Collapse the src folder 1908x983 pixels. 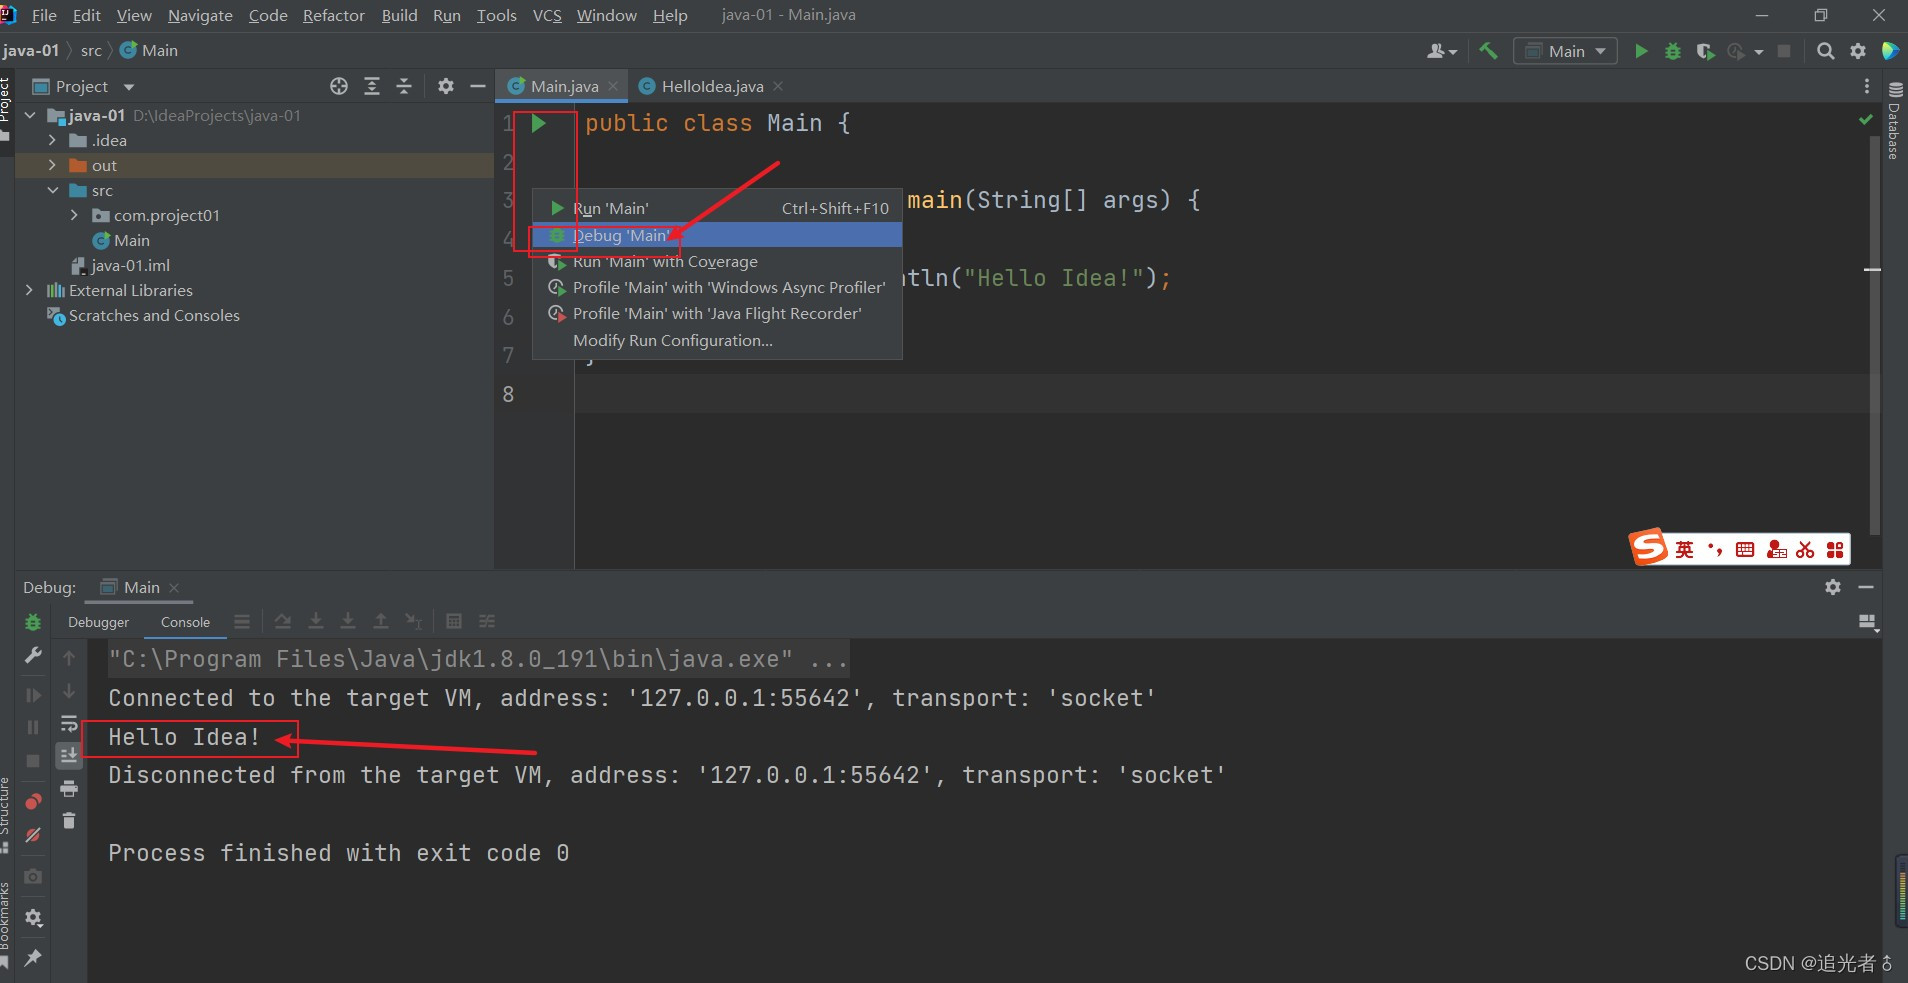[52, 191]
